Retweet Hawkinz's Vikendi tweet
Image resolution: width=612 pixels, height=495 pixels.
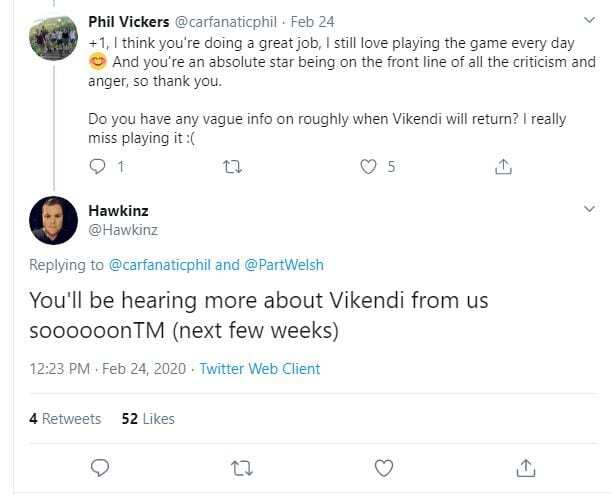click(241, 467)
